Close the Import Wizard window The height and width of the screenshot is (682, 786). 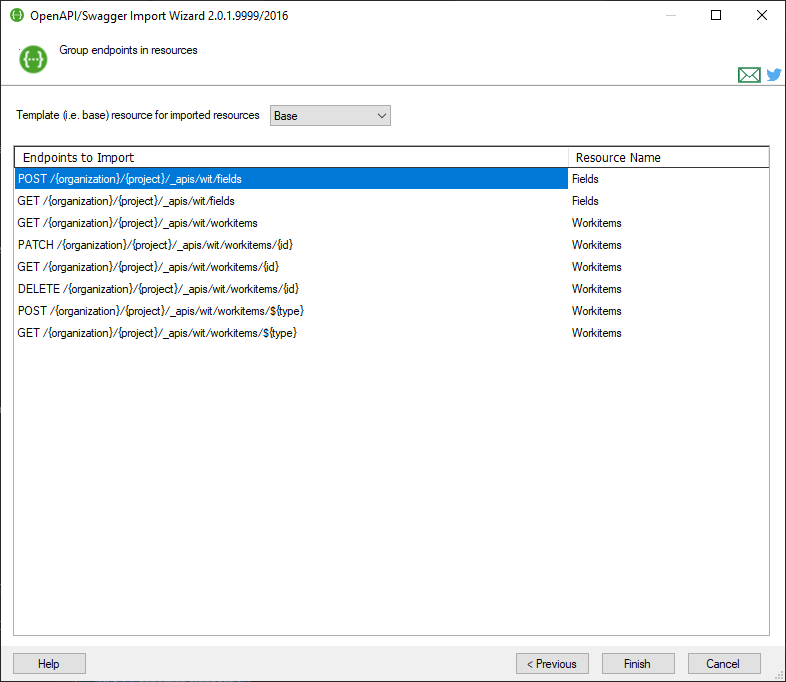[761, 15]
